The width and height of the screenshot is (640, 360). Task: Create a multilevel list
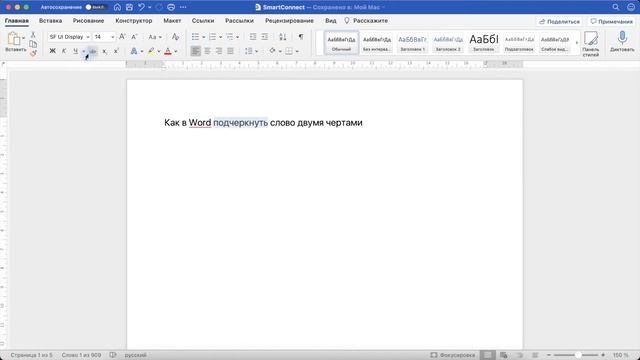click(x=230, y=37)
